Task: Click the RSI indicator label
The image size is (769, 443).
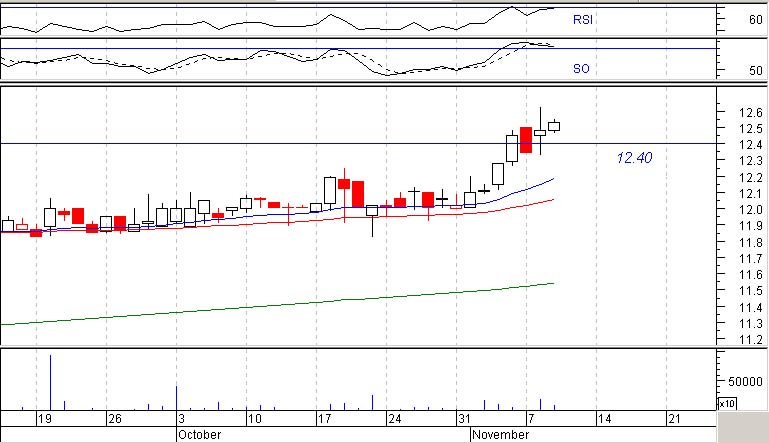Action: tap(583, 20)
